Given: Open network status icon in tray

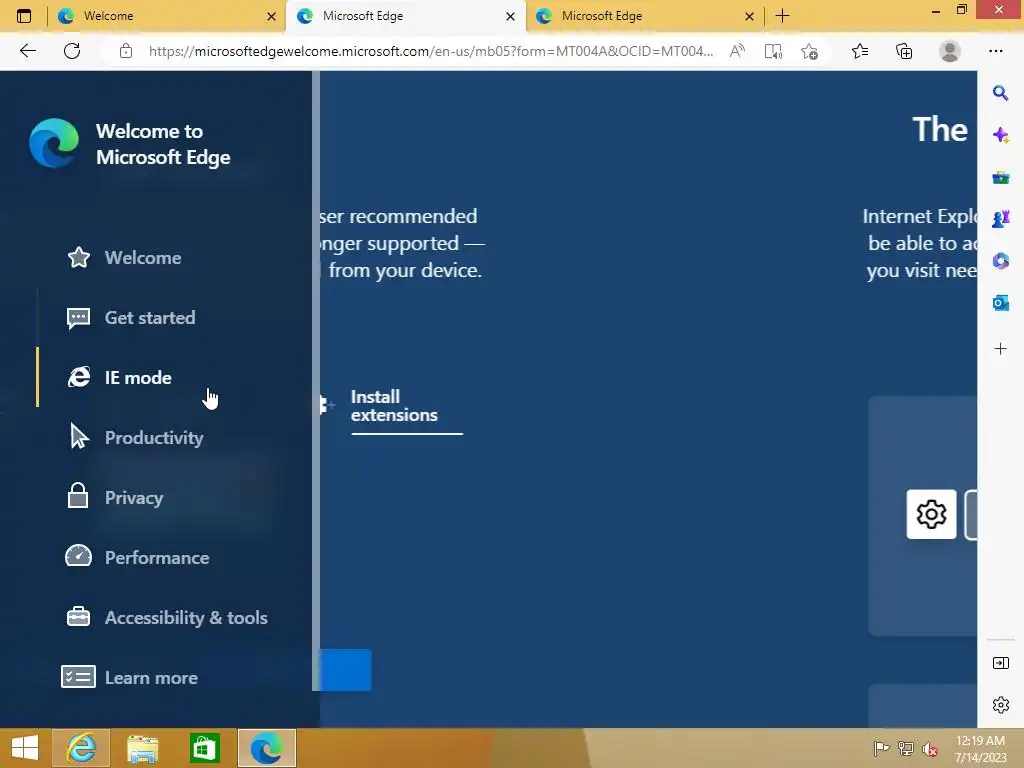Looking at the screenshot, I should coord(906,748).
